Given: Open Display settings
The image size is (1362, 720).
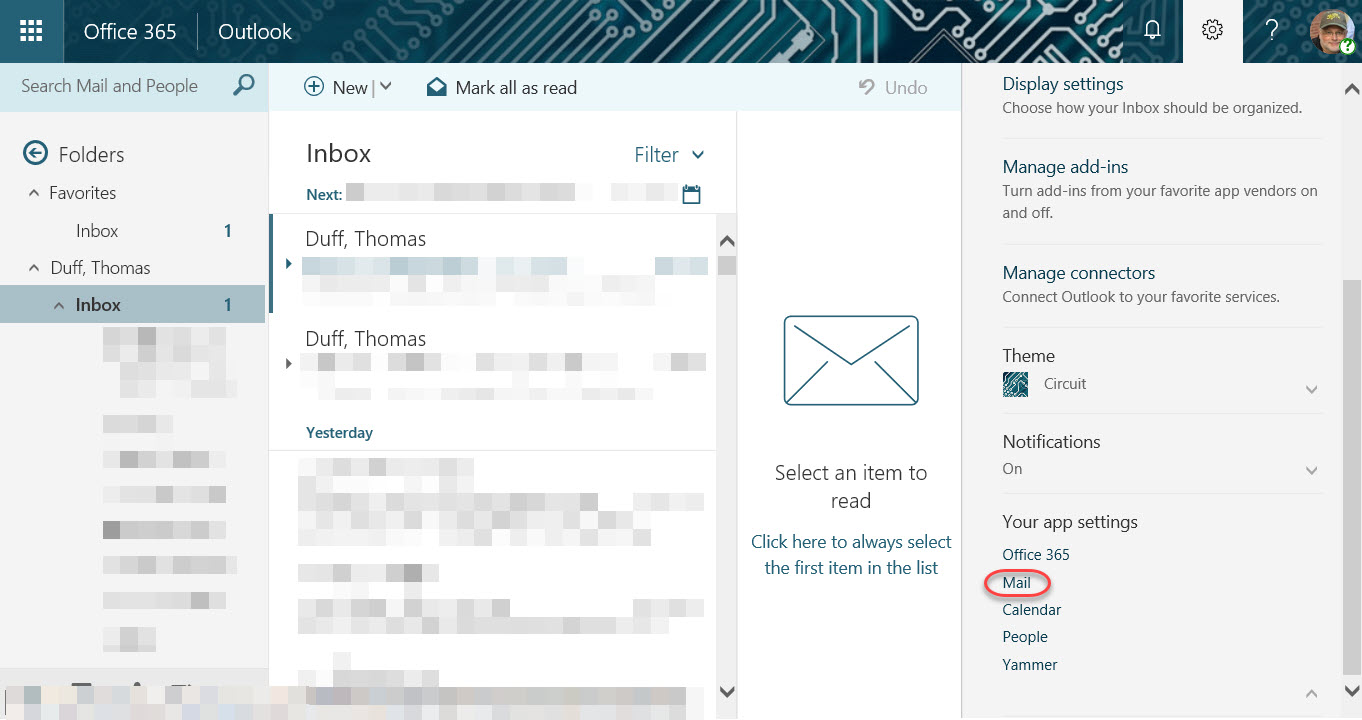Looking at the screenshot, I should (x=1062, y=84).
